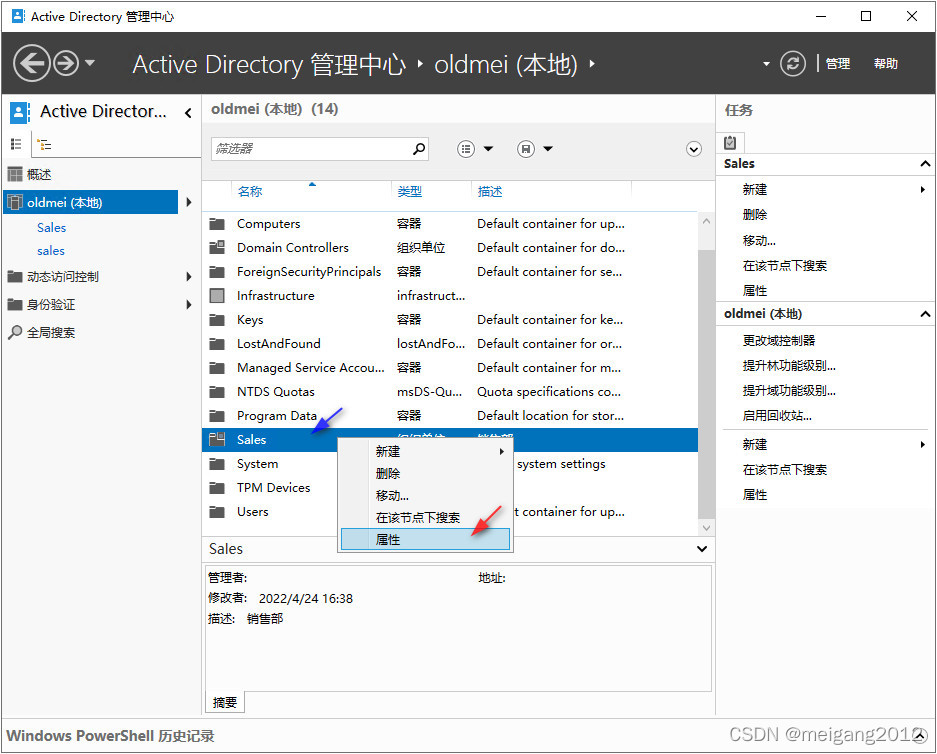Click 提升林功能级别... task
Viewport: 937px width, 754px height.
[x=789, y=366]
